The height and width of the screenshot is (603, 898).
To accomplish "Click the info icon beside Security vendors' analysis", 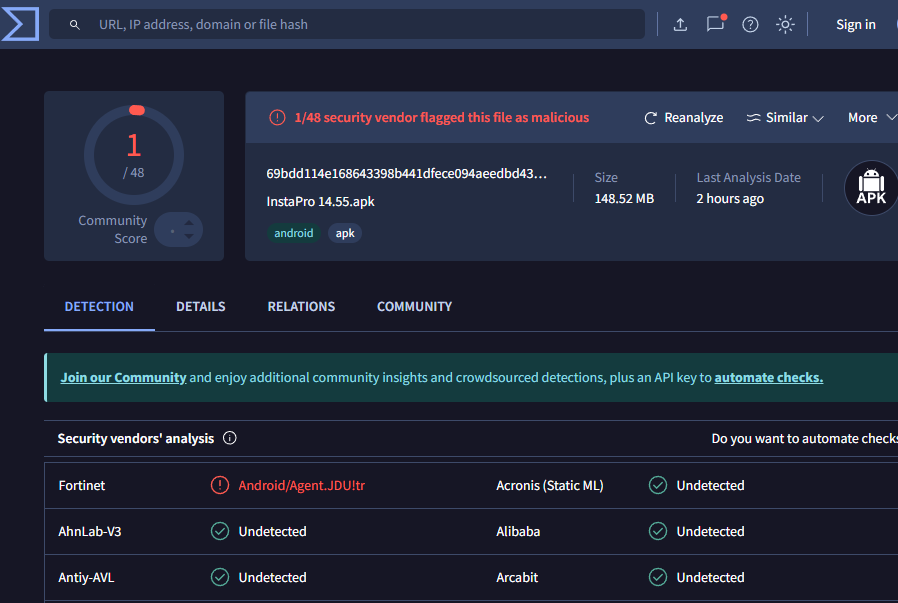I will tap(230, 438).
